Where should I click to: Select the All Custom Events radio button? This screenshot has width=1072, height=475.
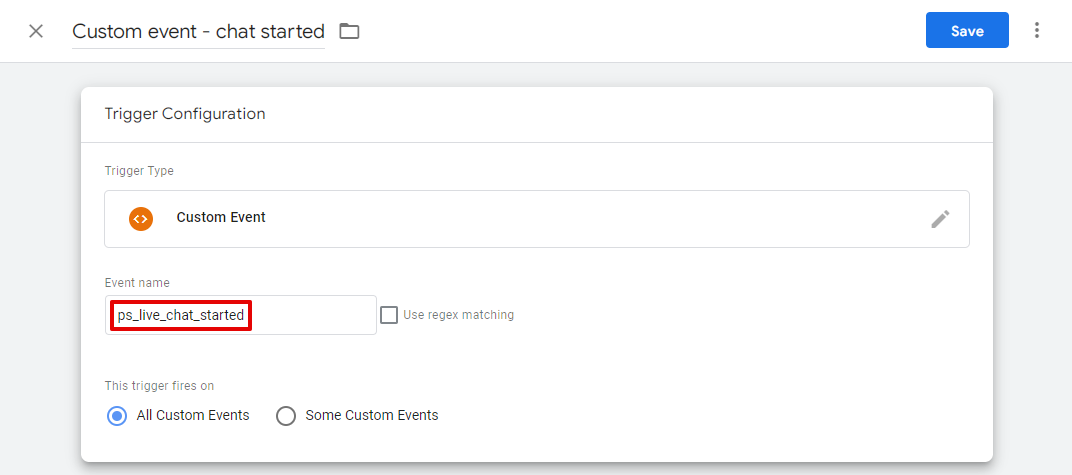[117, 415]
